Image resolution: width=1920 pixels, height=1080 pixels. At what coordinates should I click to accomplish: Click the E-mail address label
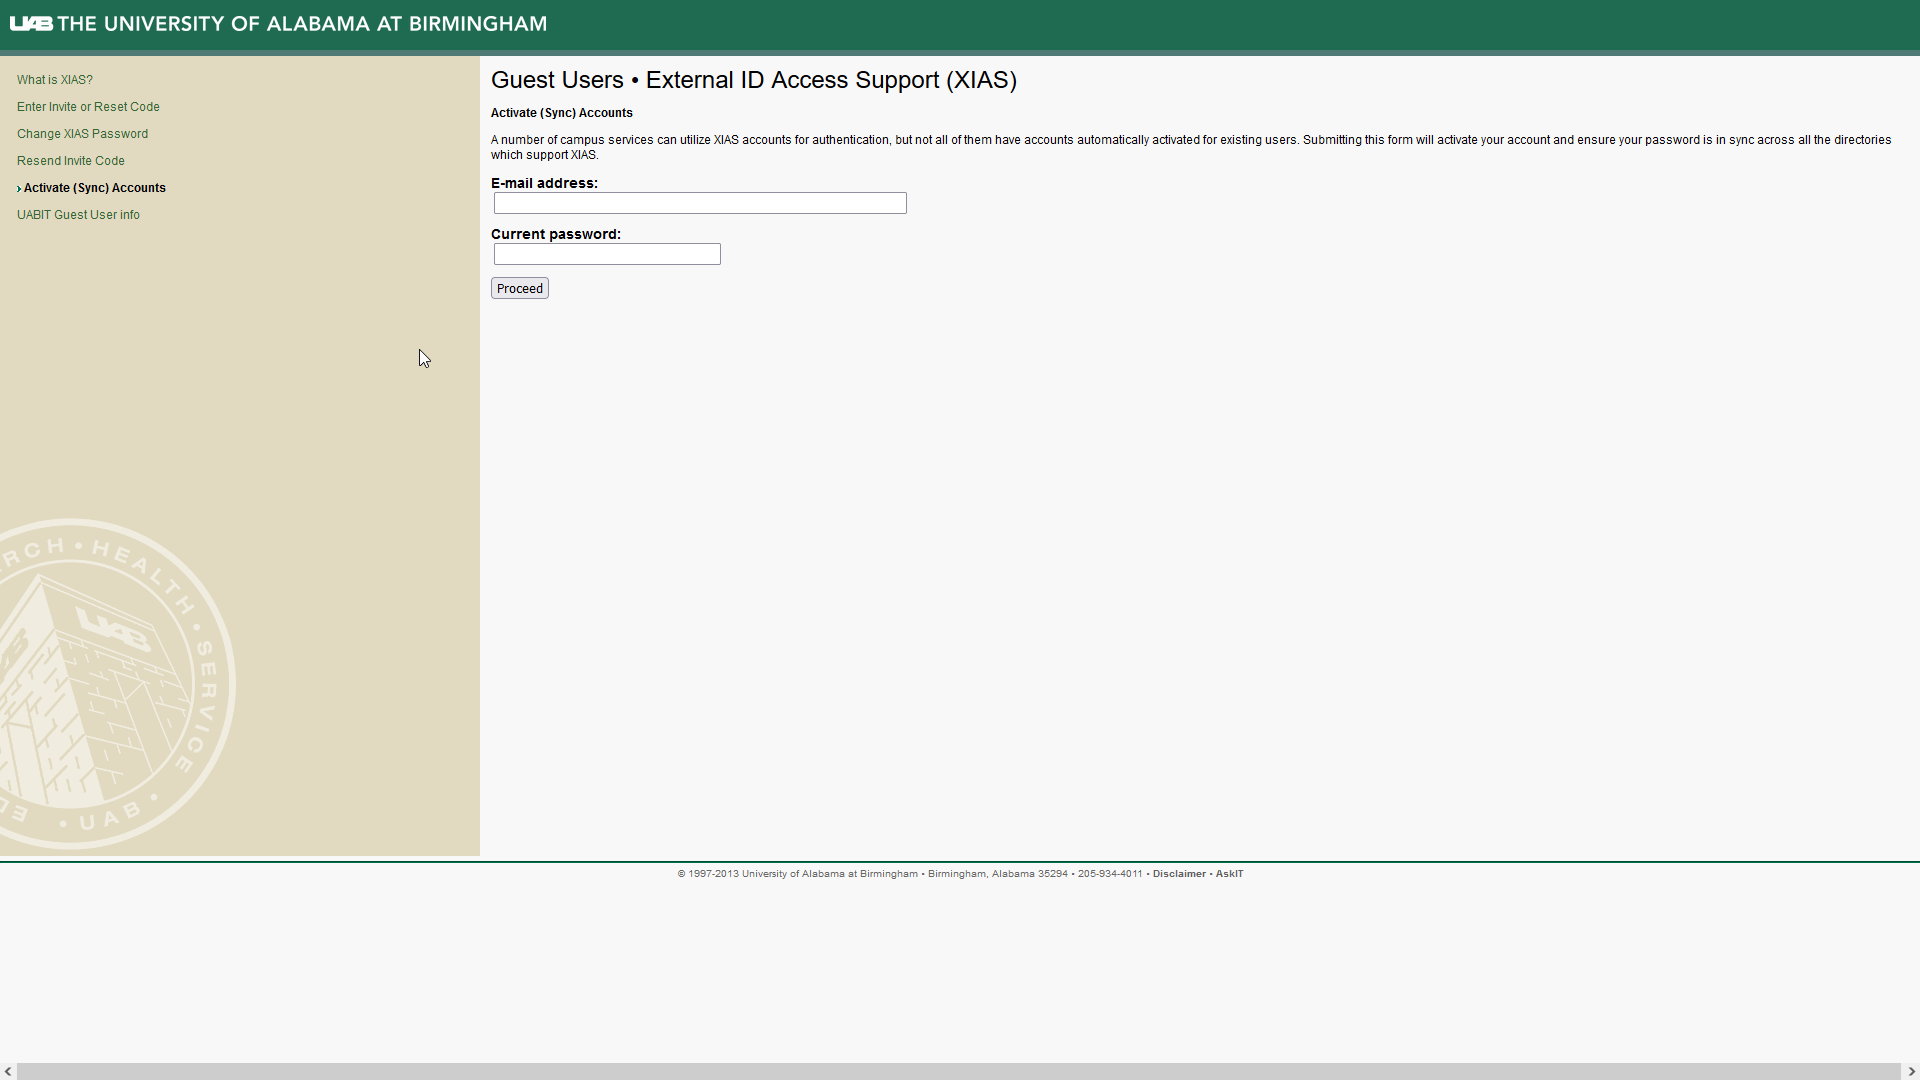[x=544, y=183]
